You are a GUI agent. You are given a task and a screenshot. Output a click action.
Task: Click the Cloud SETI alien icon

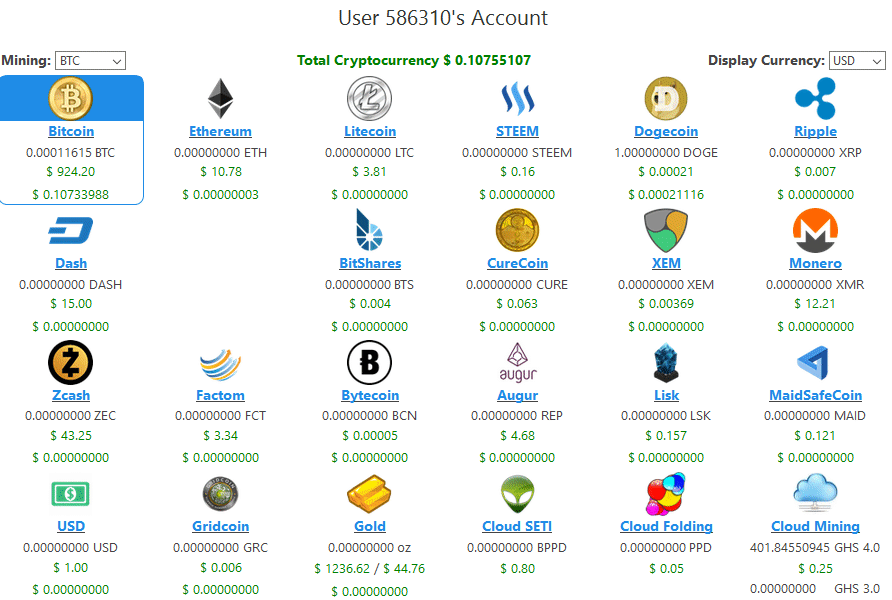517,494
